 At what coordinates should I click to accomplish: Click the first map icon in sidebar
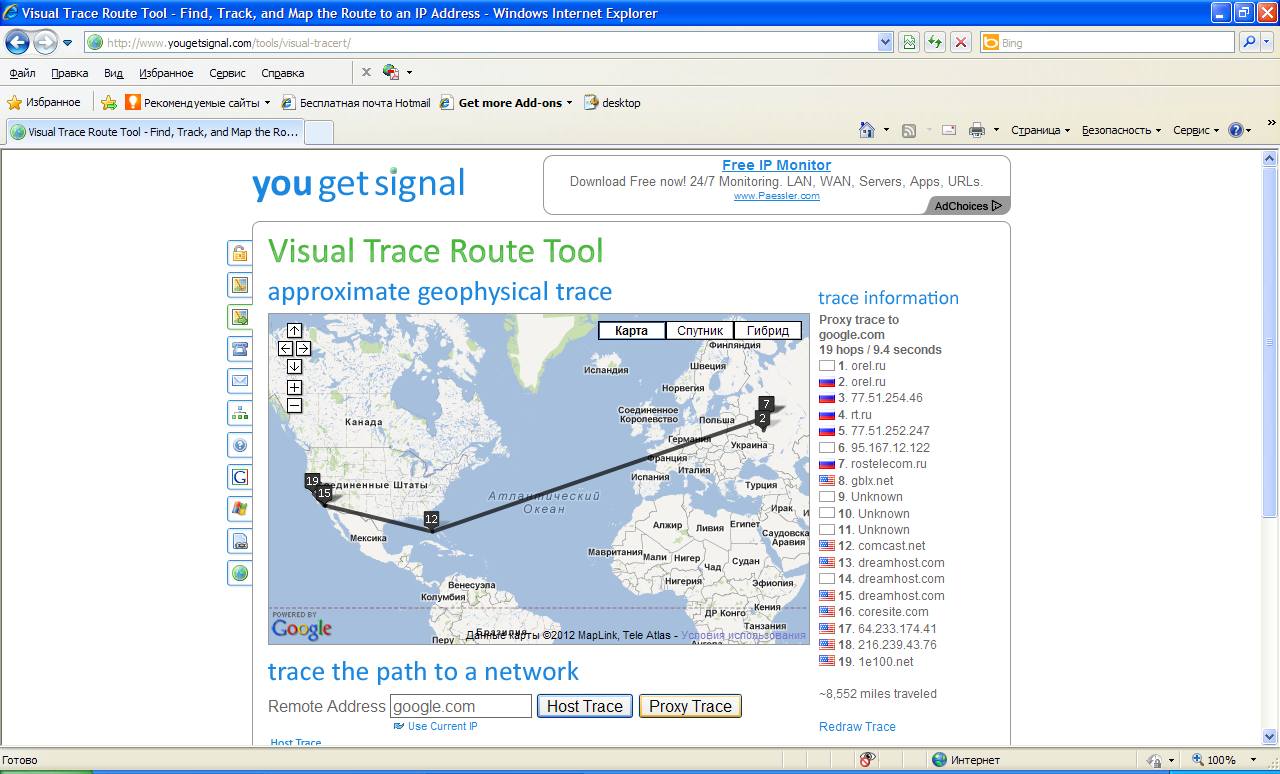point(240,285)
